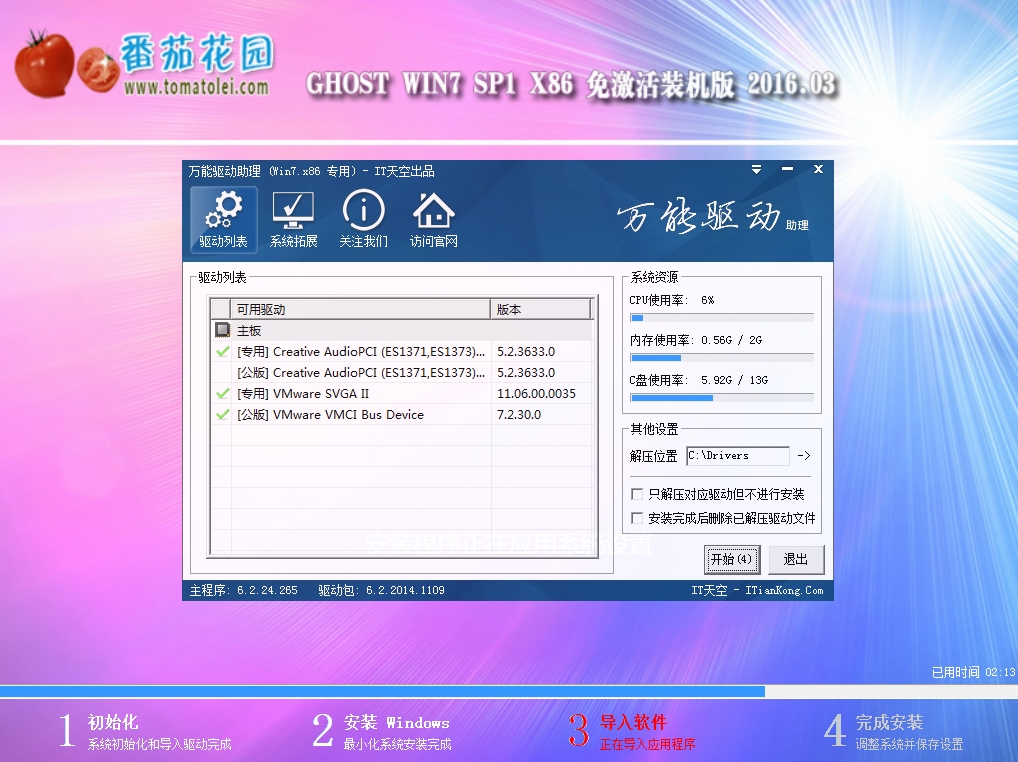Click the 万能驱动 助理 calligraphy logo
This screenshot has height=762, width=1018.
(x=712, y=217)
